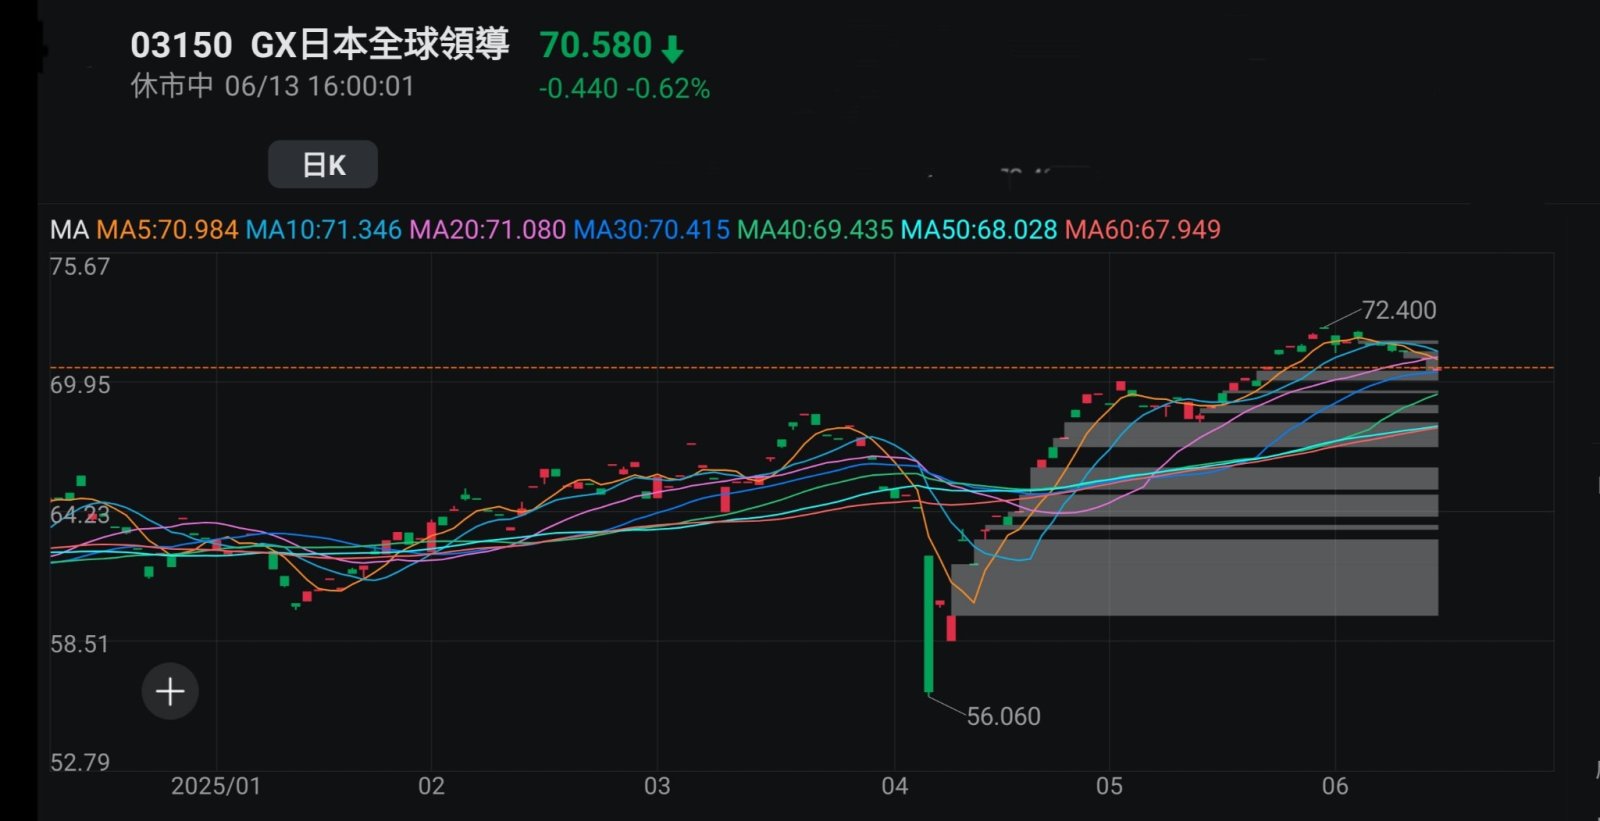Screen dimensions: 1600x821
Task: Click y-axis label 52.79
Action: click(x=80, y=763)
